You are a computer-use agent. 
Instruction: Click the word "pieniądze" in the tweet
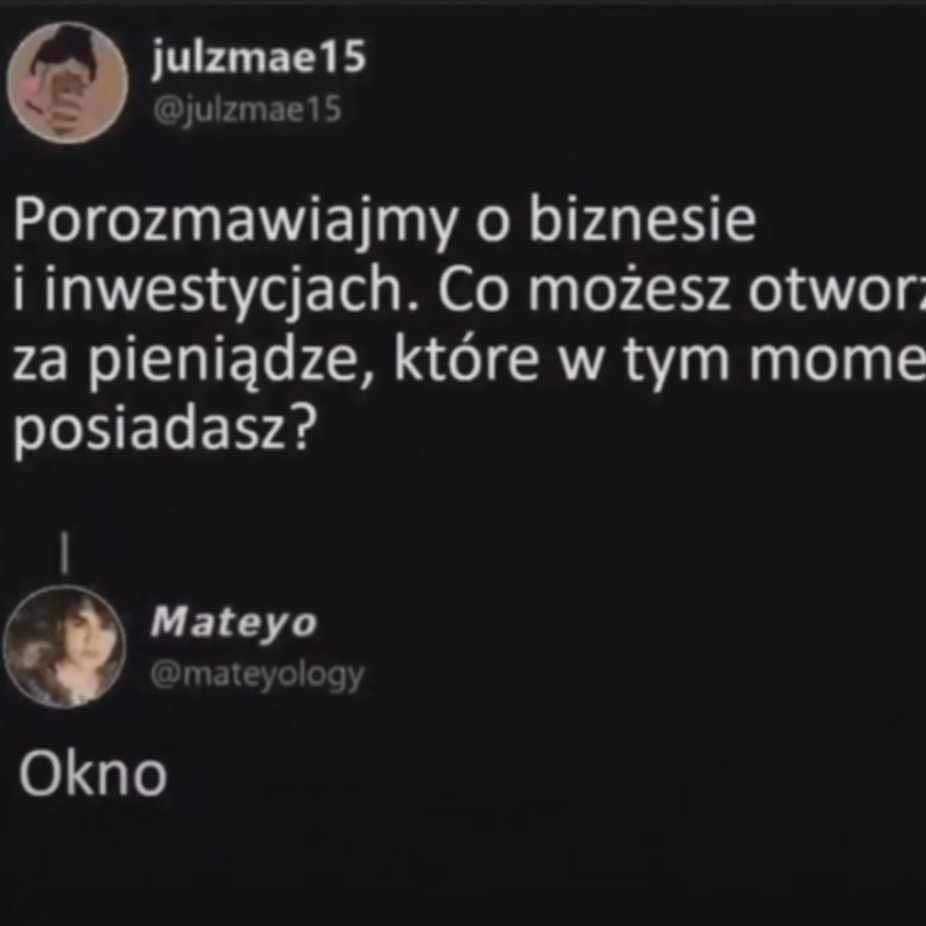click(231, 361)
